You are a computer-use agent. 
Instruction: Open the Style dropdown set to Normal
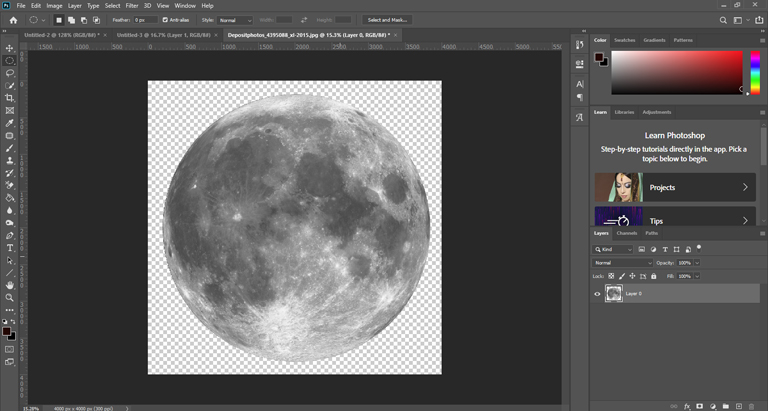click(x=236, y=20)
